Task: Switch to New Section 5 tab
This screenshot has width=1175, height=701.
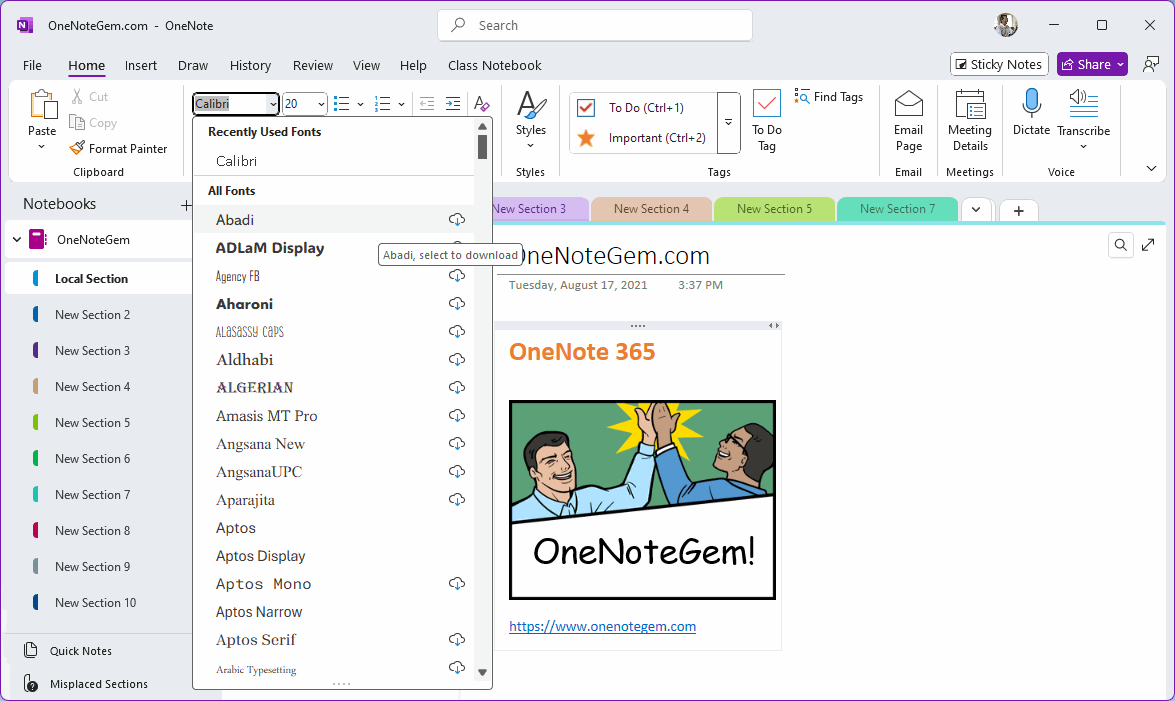Action: 774,208
